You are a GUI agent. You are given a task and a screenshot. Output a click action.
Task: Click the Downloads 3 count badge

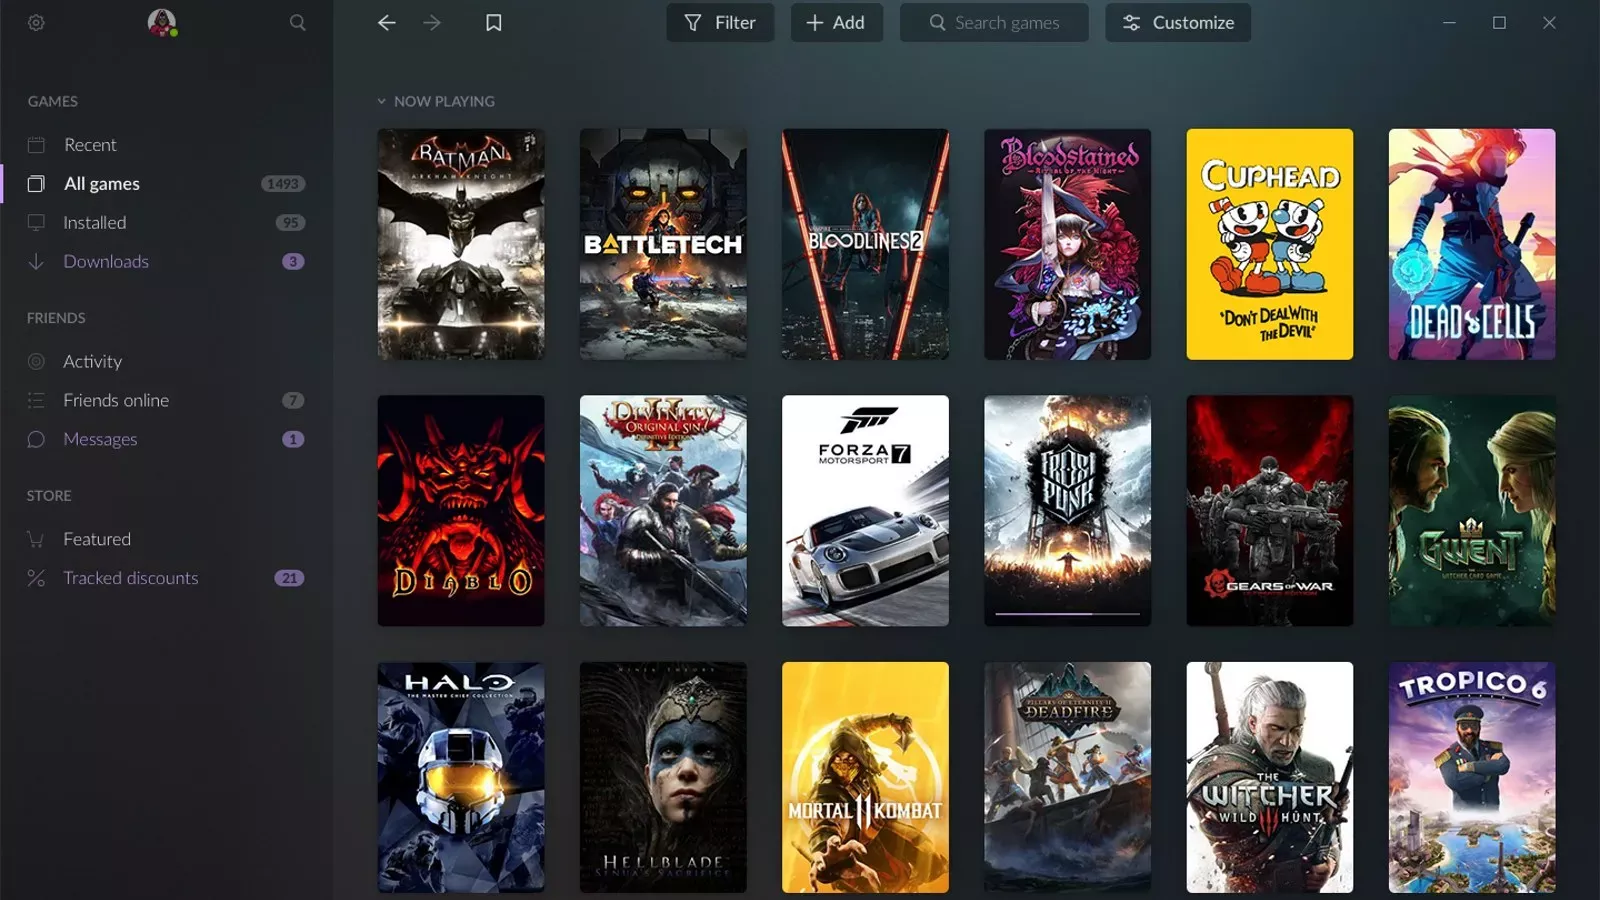(293, 262)
